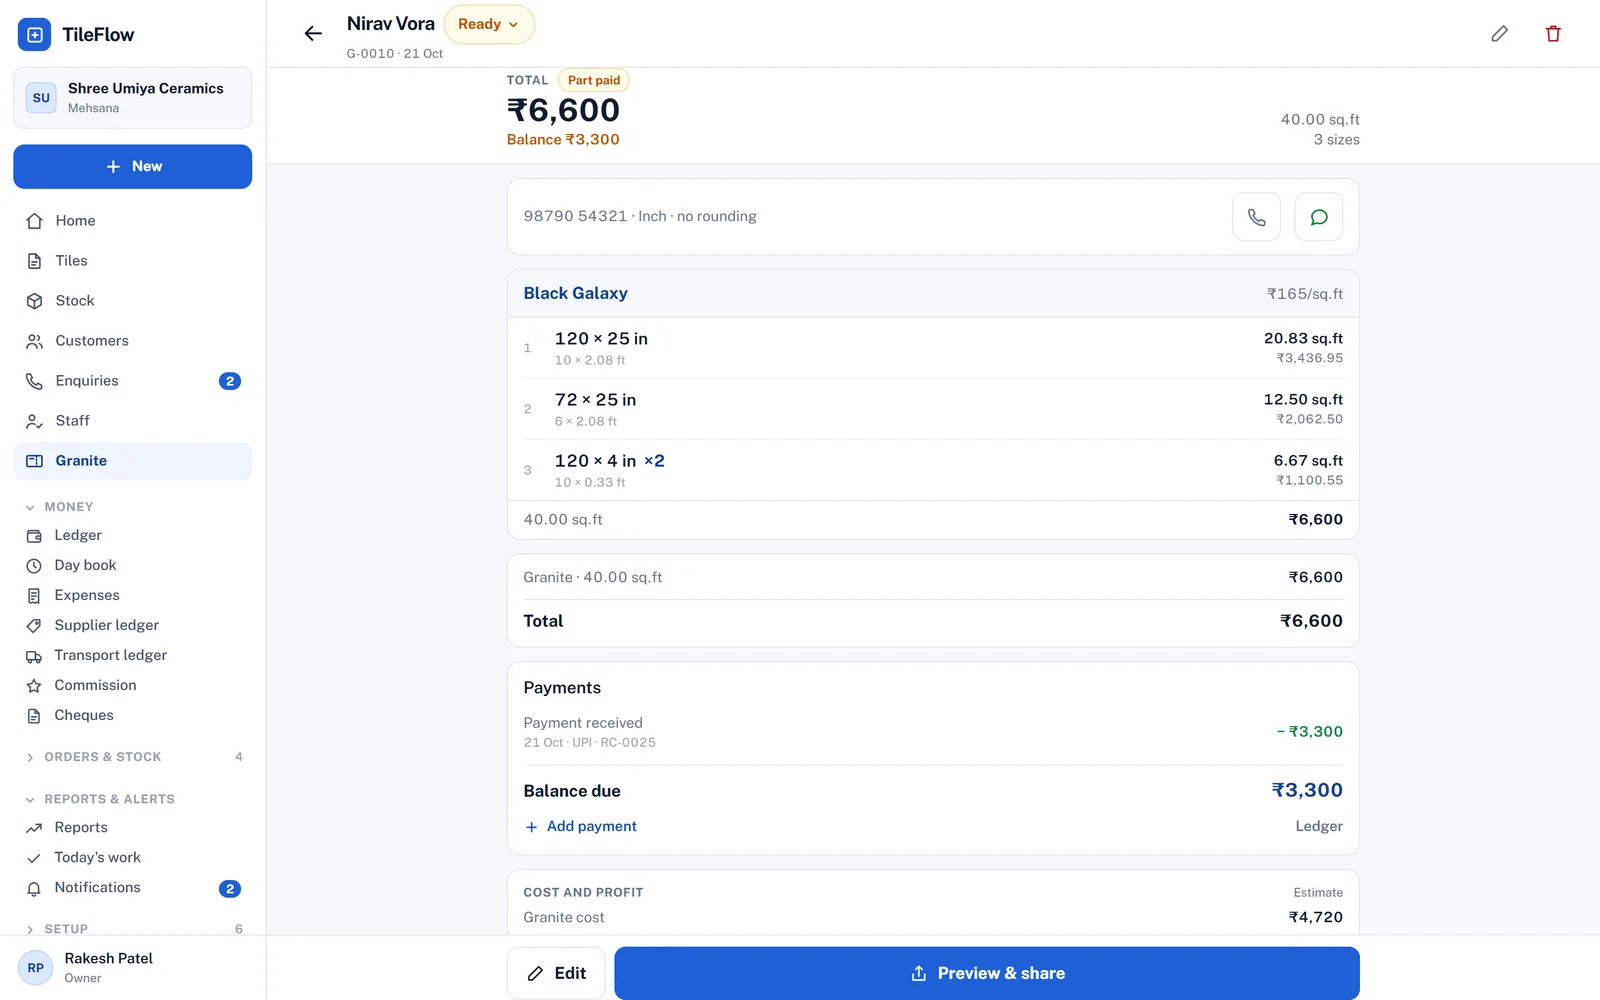
Task: Open Shree Umiya Ceramics shop switcher
Action: coord(132,98)
